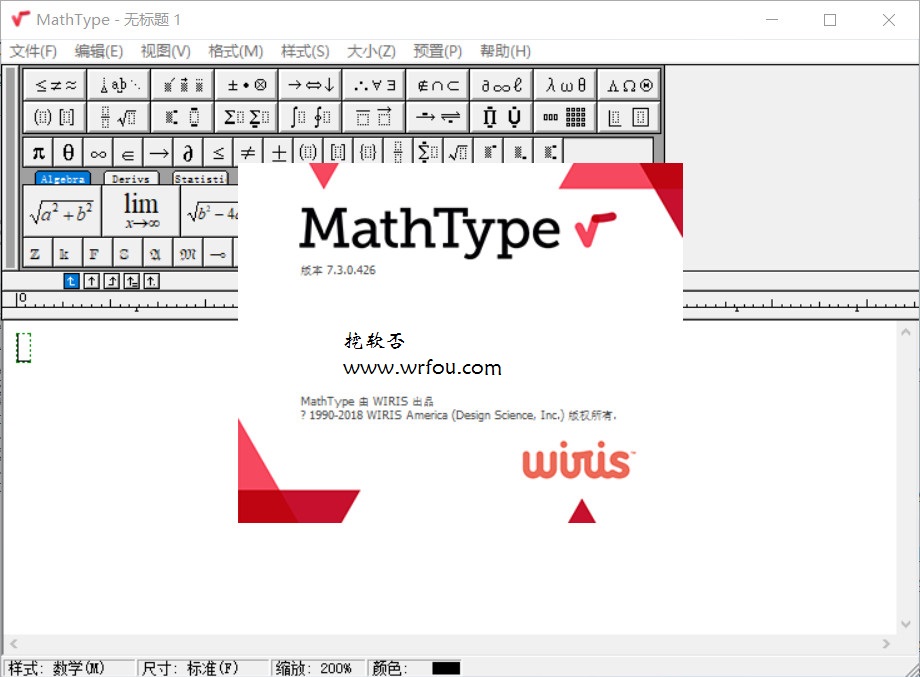Image resolution: width=920 pixels, height=677 pixels.
Task: Open the fence templates palette
Action: click(55, 117)
